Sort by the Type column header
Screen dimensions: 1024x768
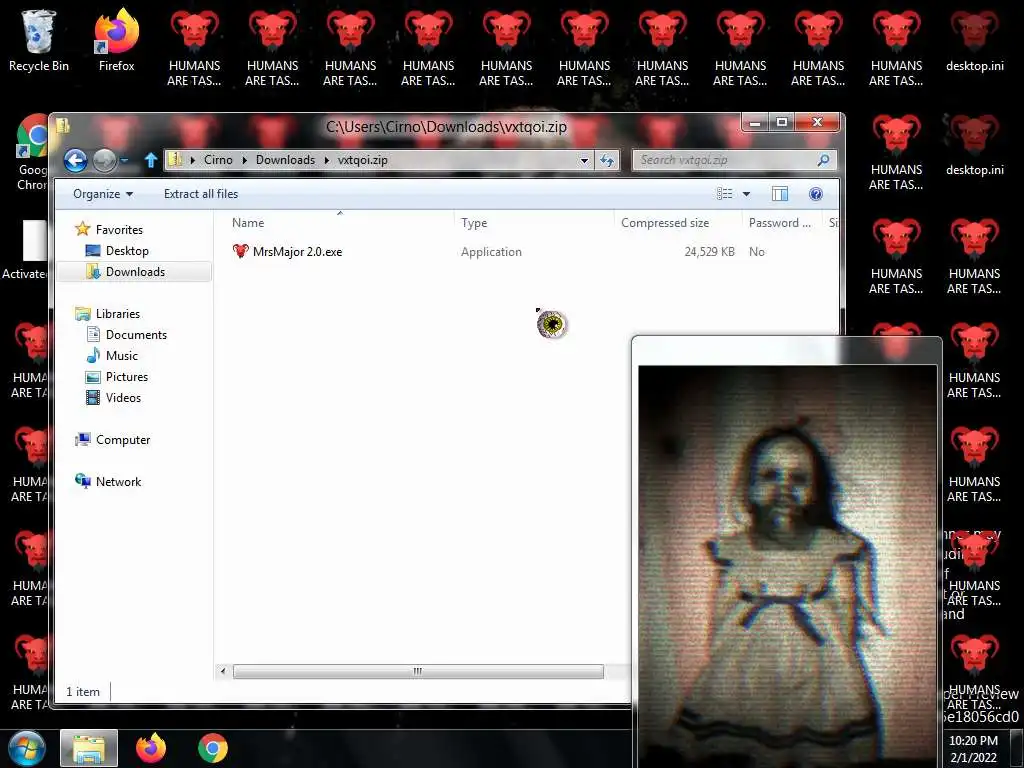tap(474, 223)
